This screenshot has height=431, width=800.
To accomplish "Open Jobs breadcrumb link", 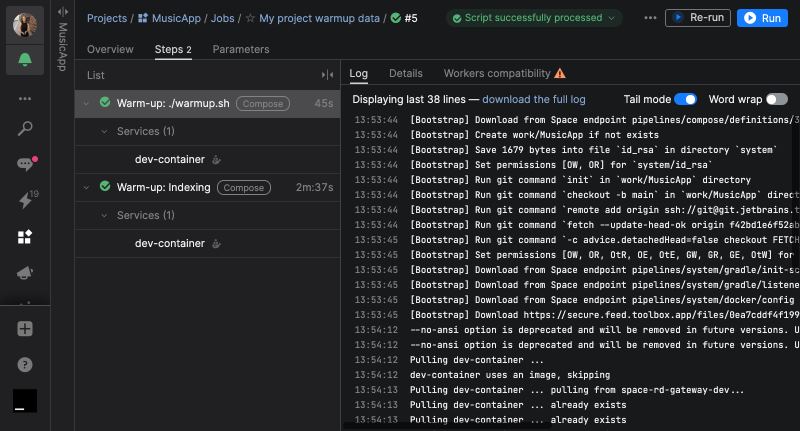I will click(x=222, y=18).
